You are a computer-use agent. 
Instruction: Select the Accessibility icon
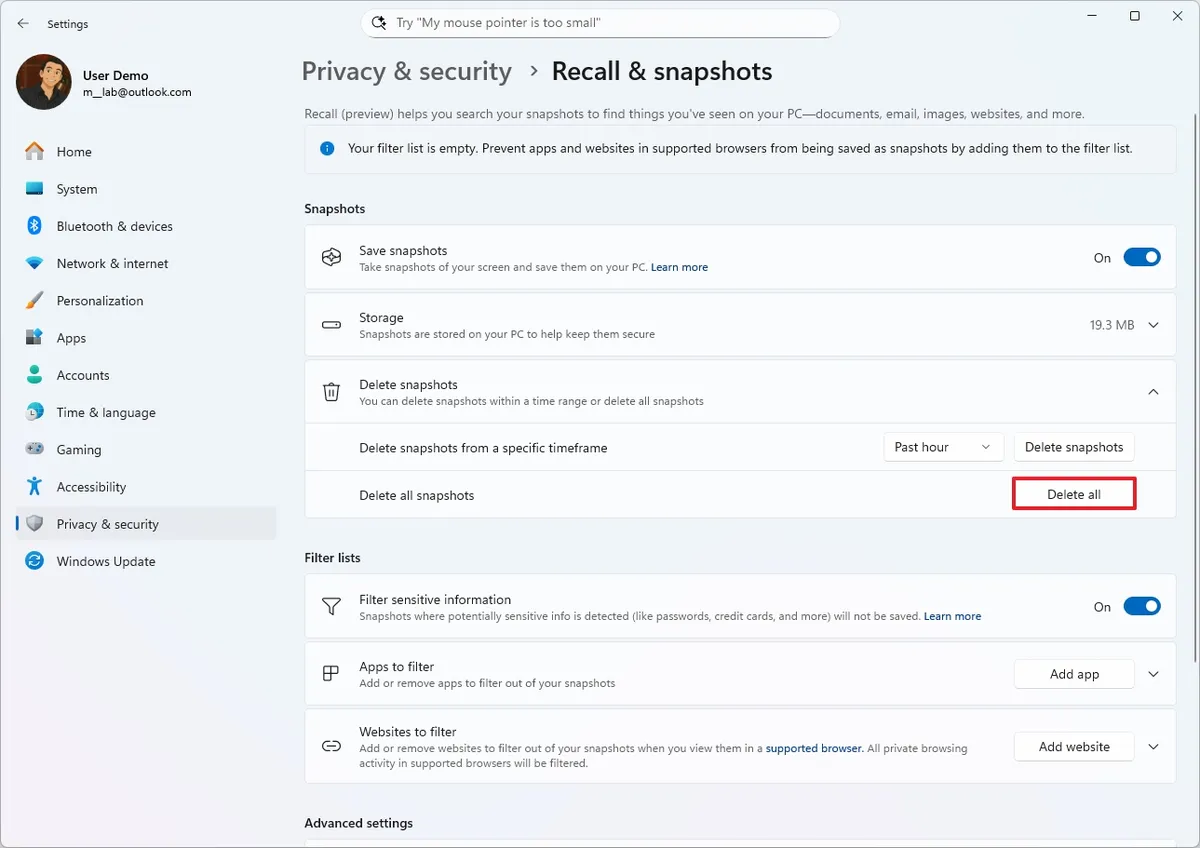35,487
